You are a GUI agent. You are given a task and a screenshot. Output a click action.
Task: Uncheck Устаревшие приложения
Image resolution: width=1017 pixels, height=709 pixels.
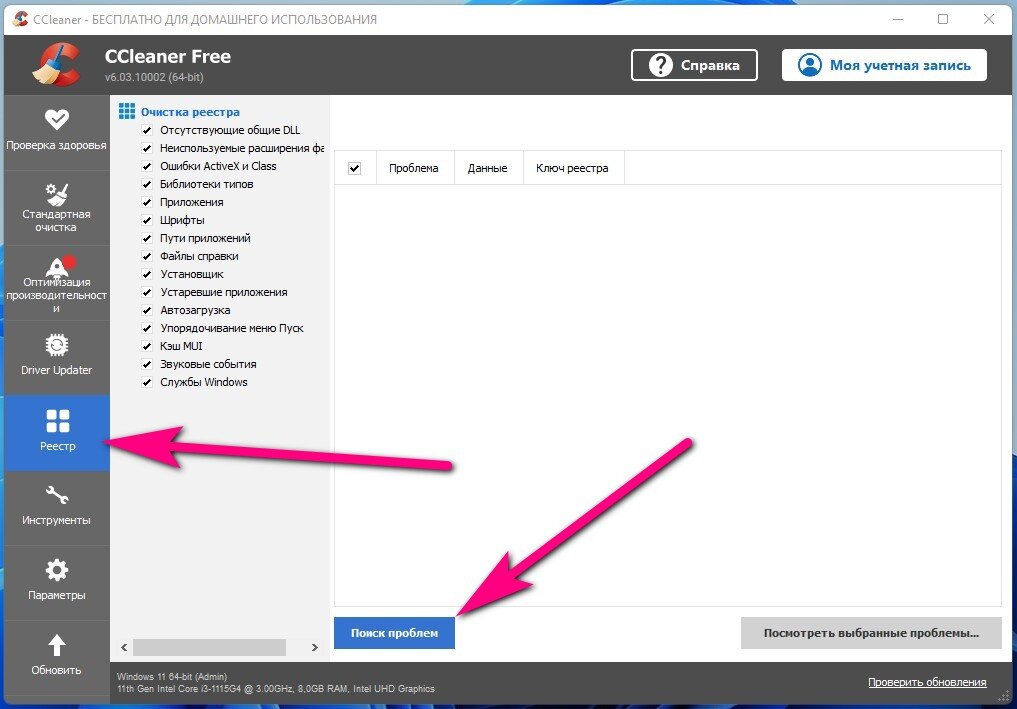[147, 292]
